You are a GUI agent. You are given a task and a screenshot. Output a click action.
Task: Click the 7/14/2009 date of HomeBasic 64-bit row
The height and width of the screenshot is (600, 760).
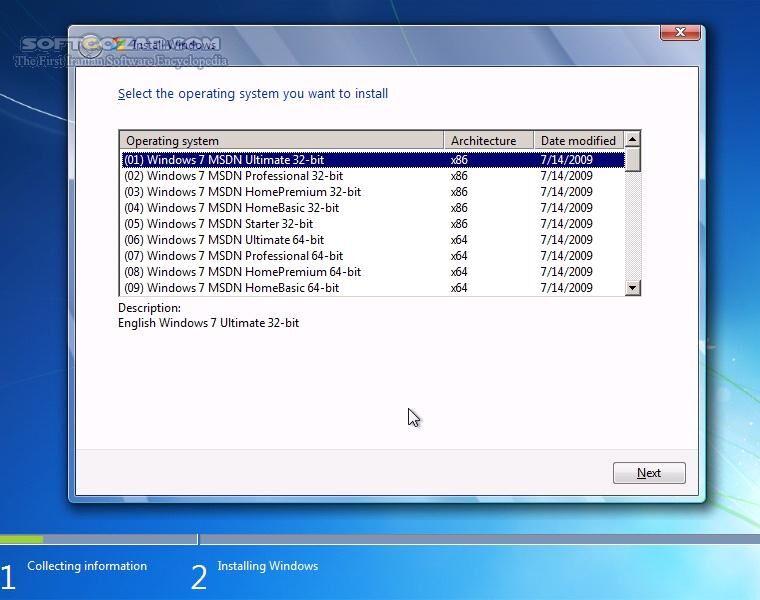coord(567,288)
